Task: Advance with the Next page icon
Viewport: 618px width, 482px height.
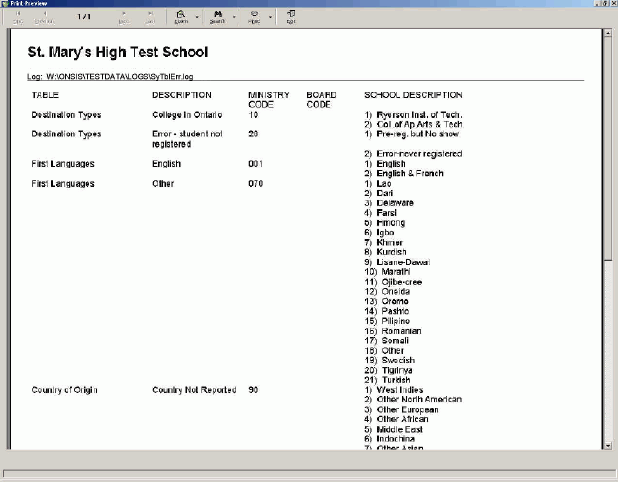Action: click(x=124, y=17)
